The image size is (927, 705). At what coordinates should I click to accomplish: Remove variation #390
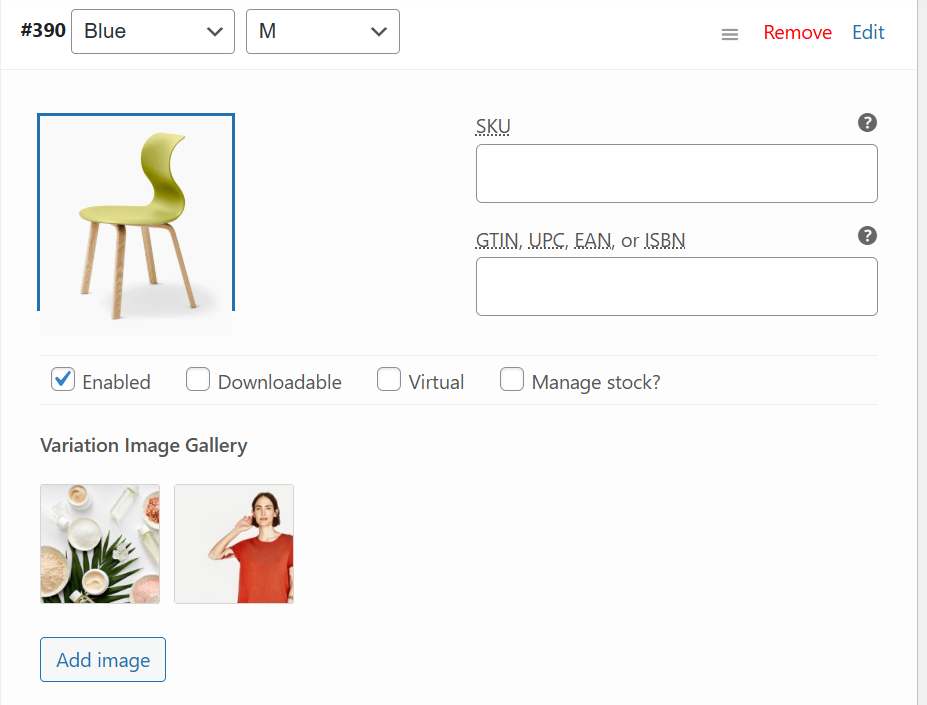tap(797, 33)
